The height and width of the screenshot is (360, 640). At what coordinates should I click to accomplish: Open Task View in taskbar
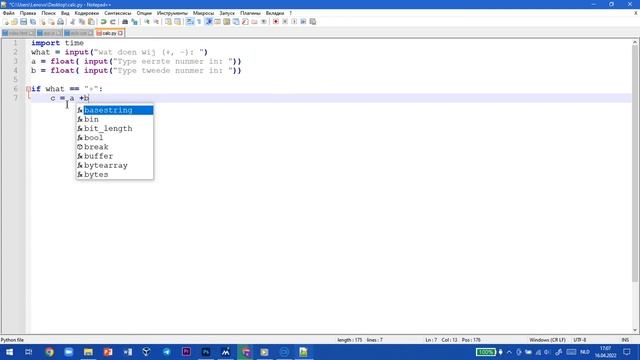tap(29, 352)
